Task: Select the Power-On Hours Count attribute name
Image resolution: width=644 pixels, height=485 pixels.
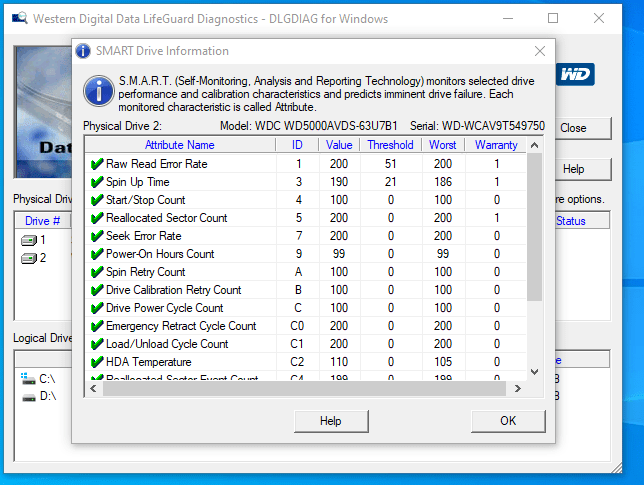Action: (x=160, y=254)
